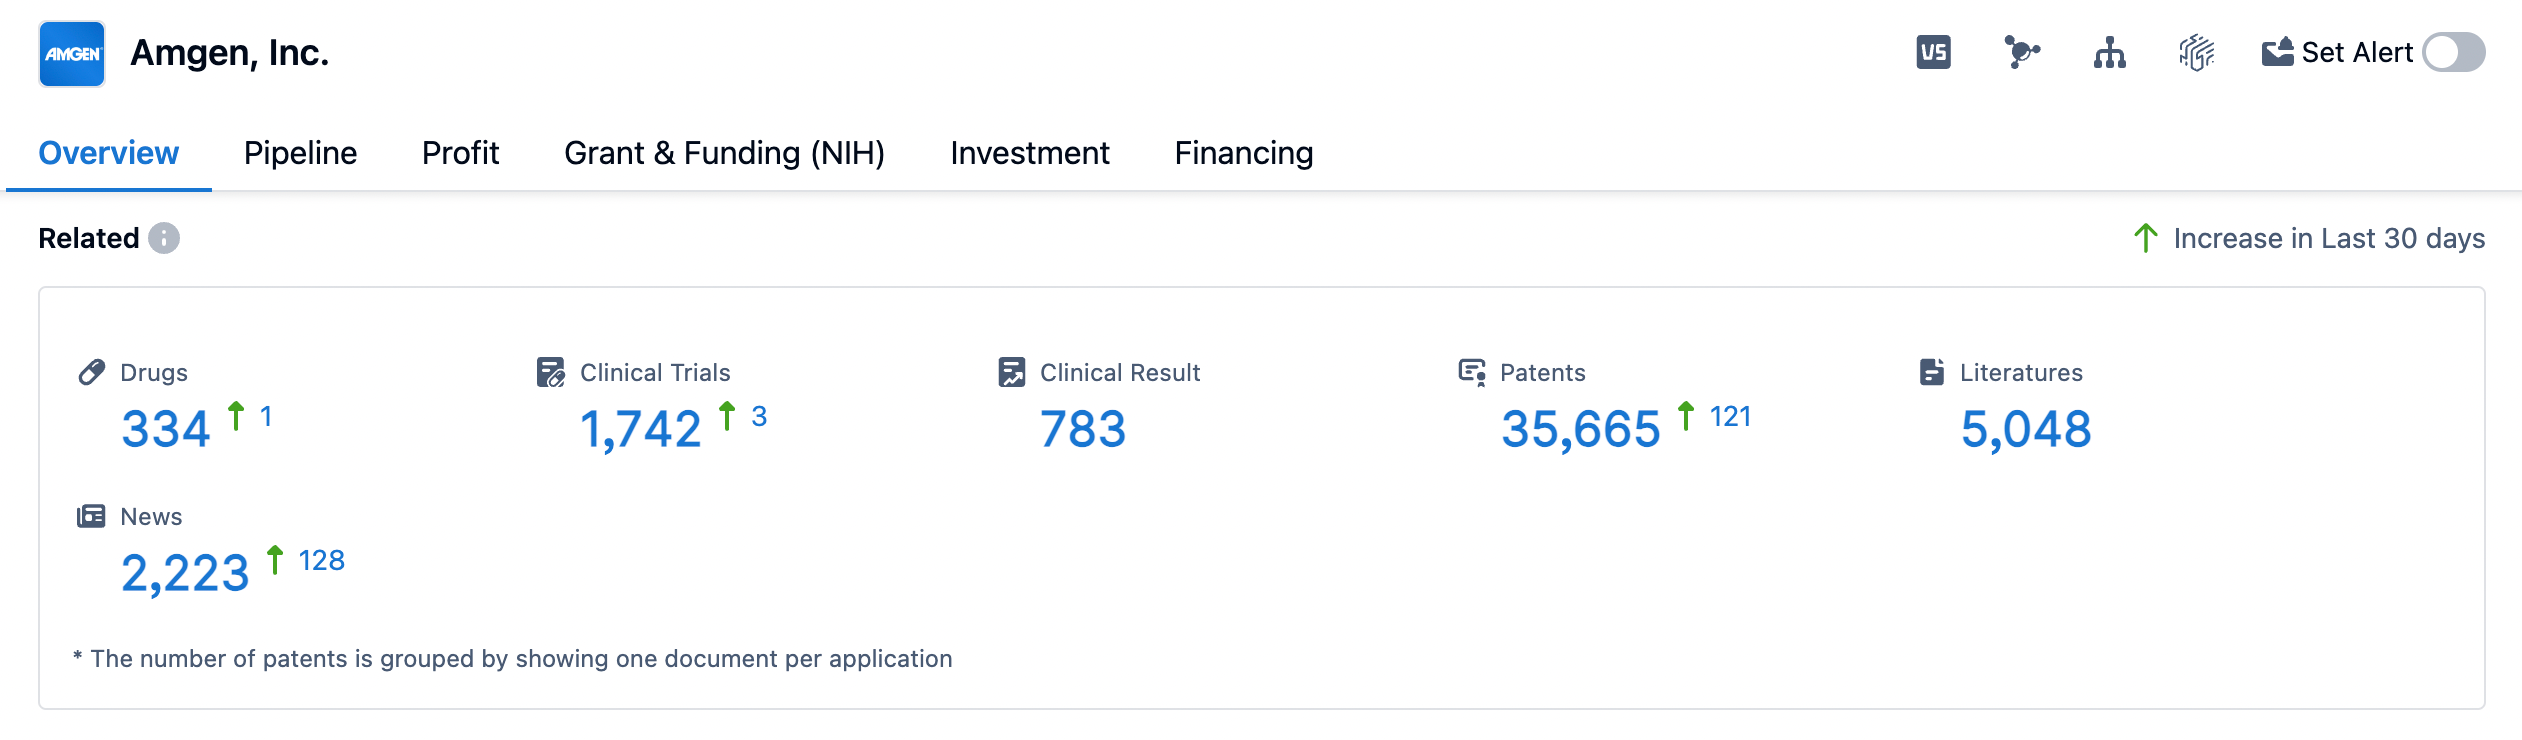Screen dimensions: 2522x740
Task: Go to Grant & Funding (NIH) tab
Action: click(724, 153)
